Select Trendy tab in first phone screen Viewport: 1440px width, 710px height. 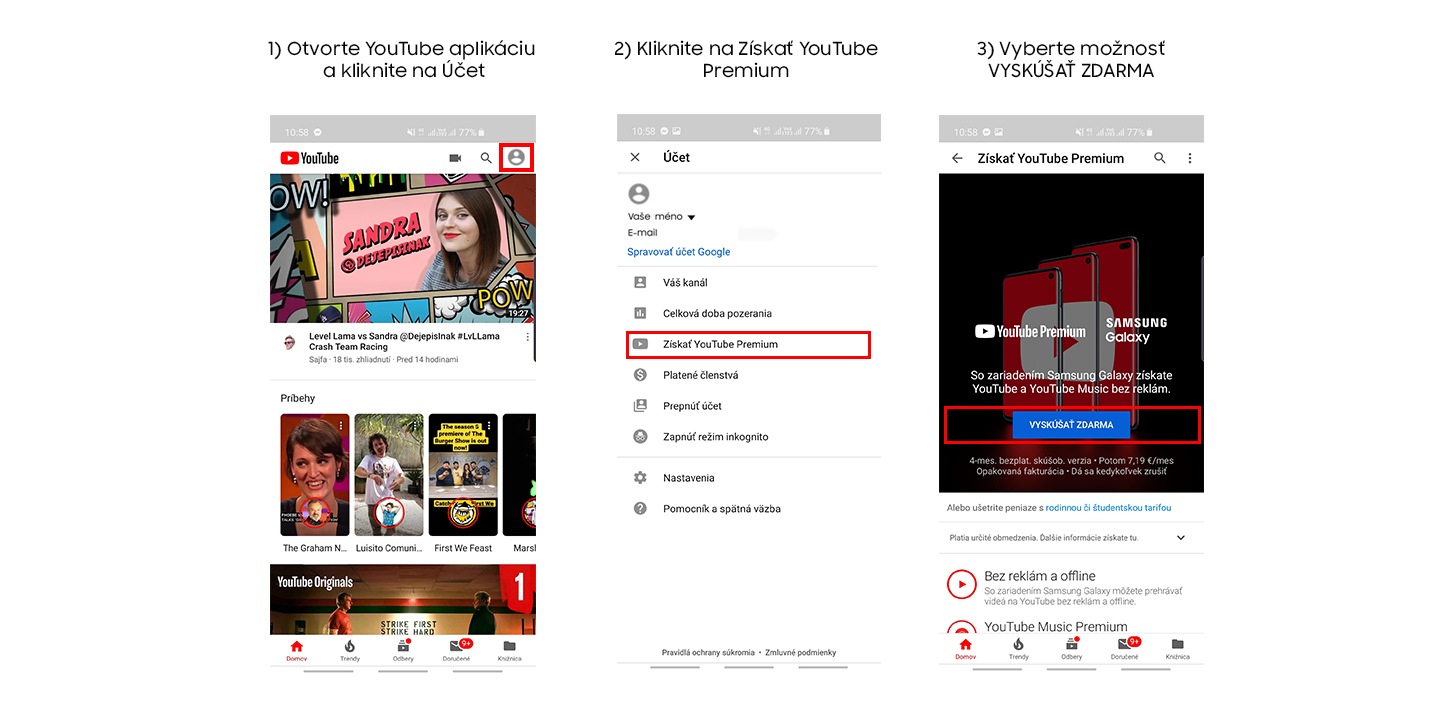pyautogui.click(x=350, y=650)
